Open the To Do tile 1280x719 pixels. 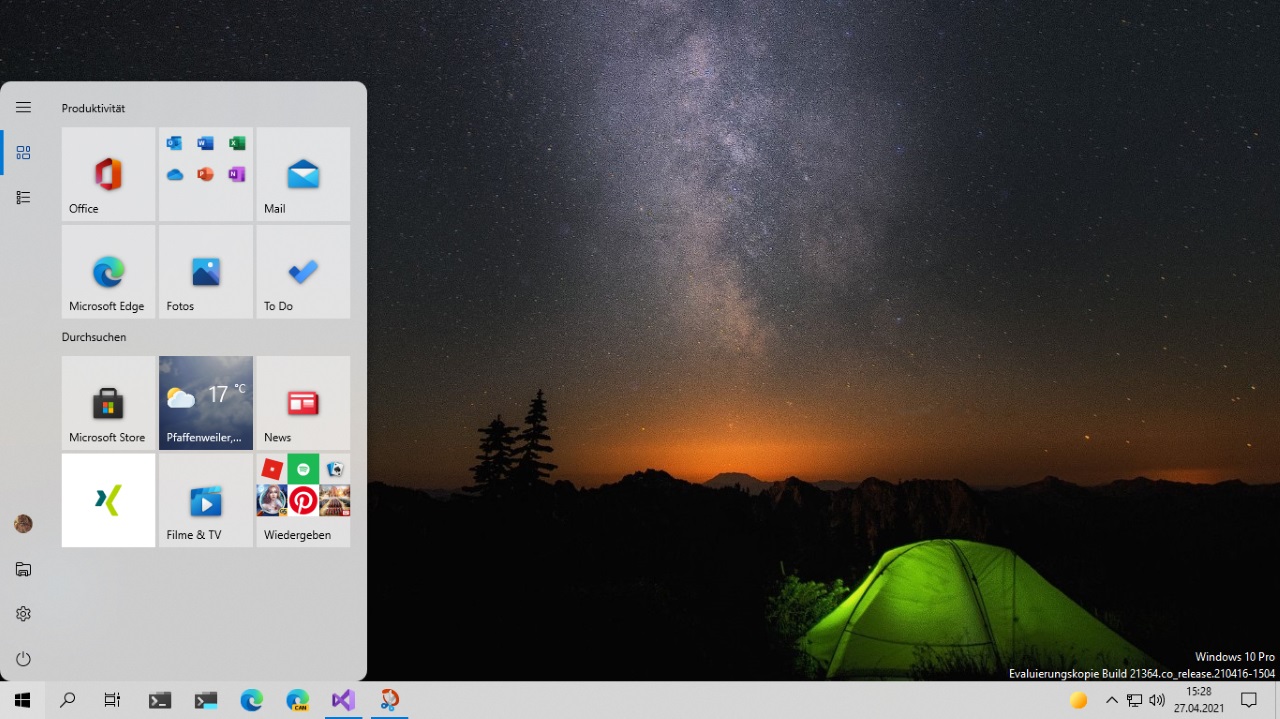(303, 272)
